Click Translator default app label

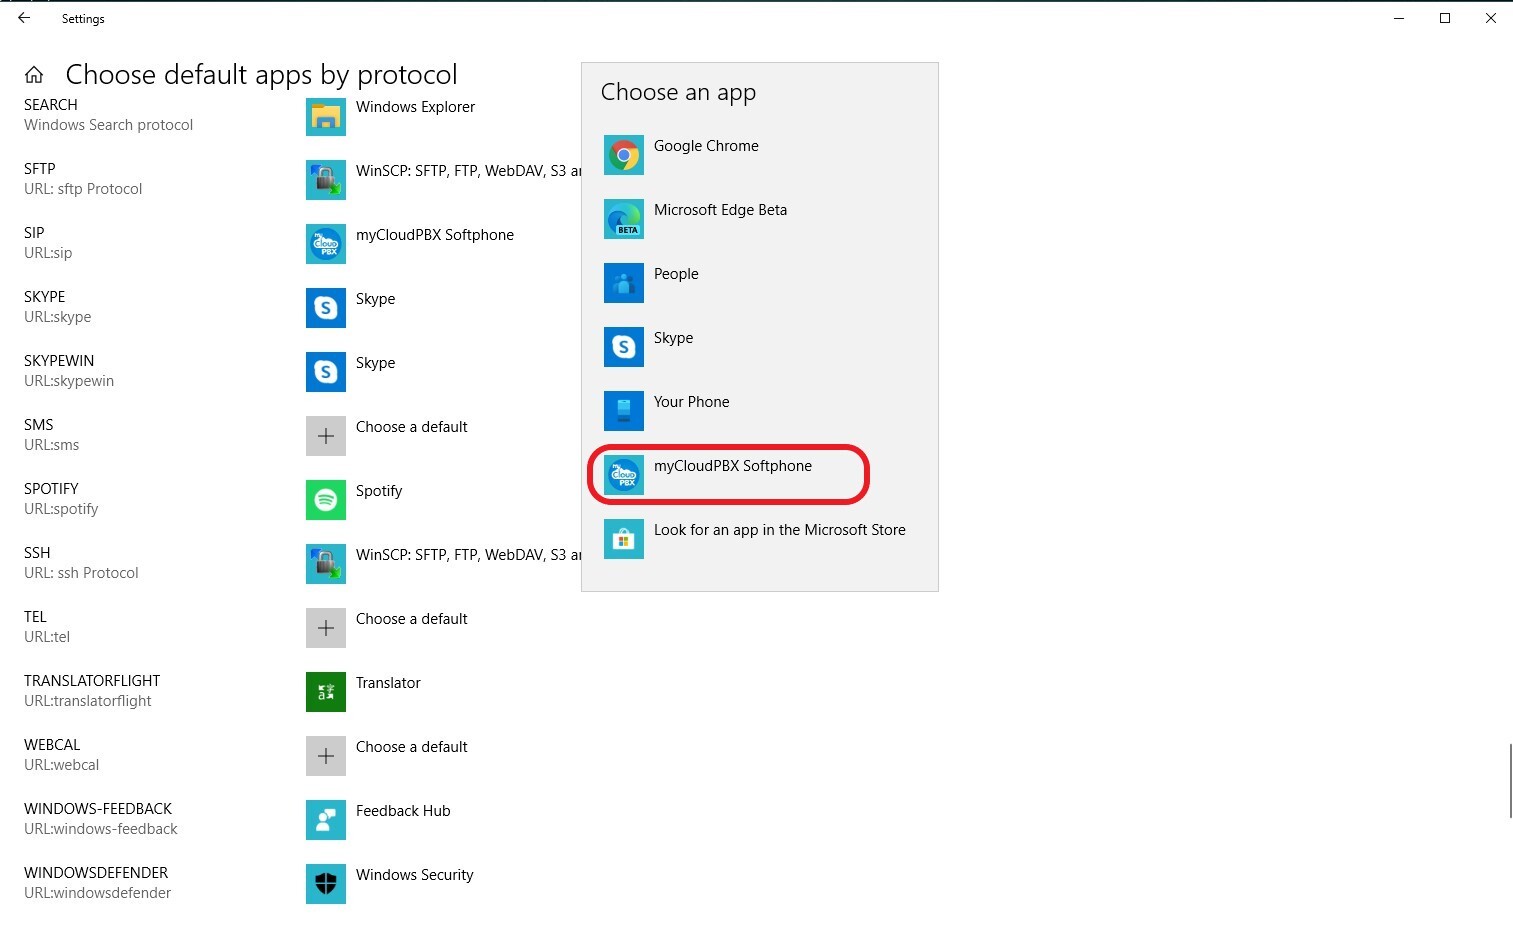click(388, 683)
